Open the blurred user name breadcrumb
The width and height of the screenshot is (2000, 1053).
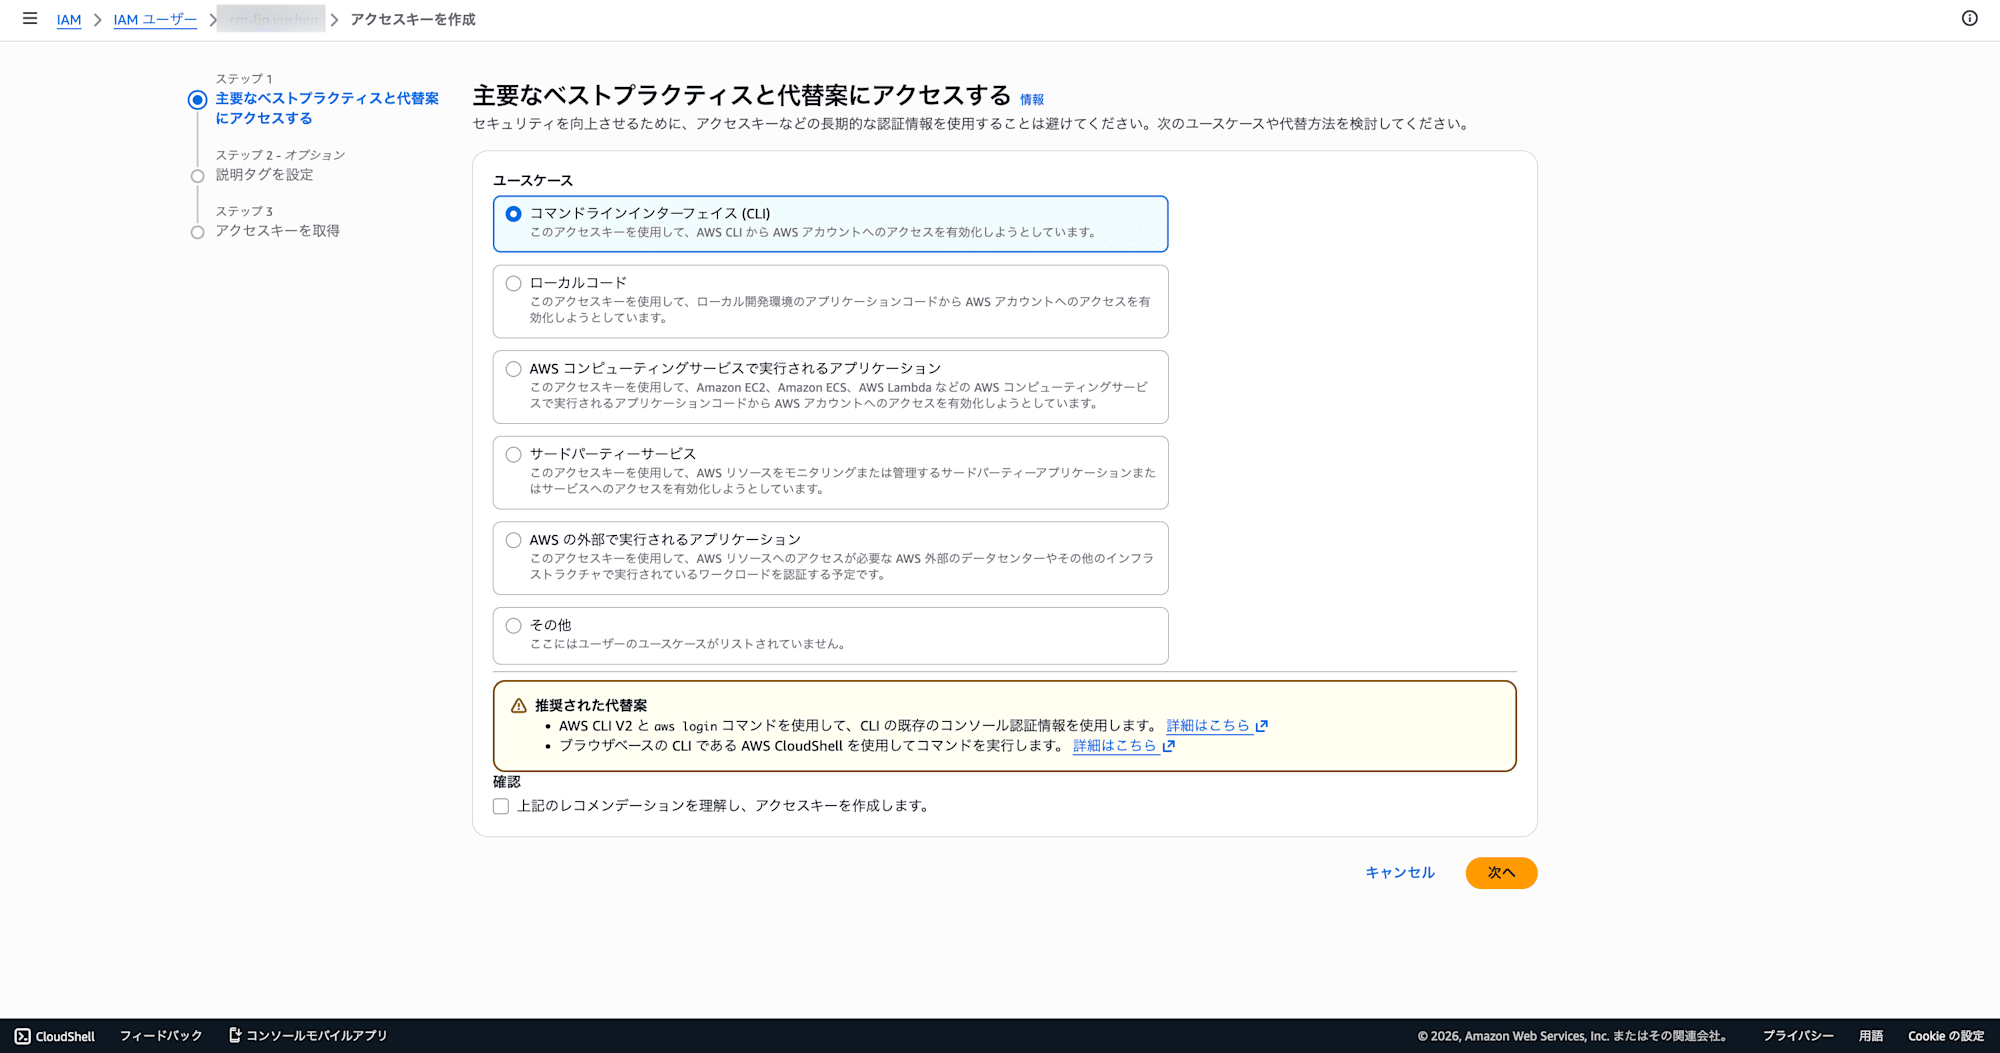(271, 19)
